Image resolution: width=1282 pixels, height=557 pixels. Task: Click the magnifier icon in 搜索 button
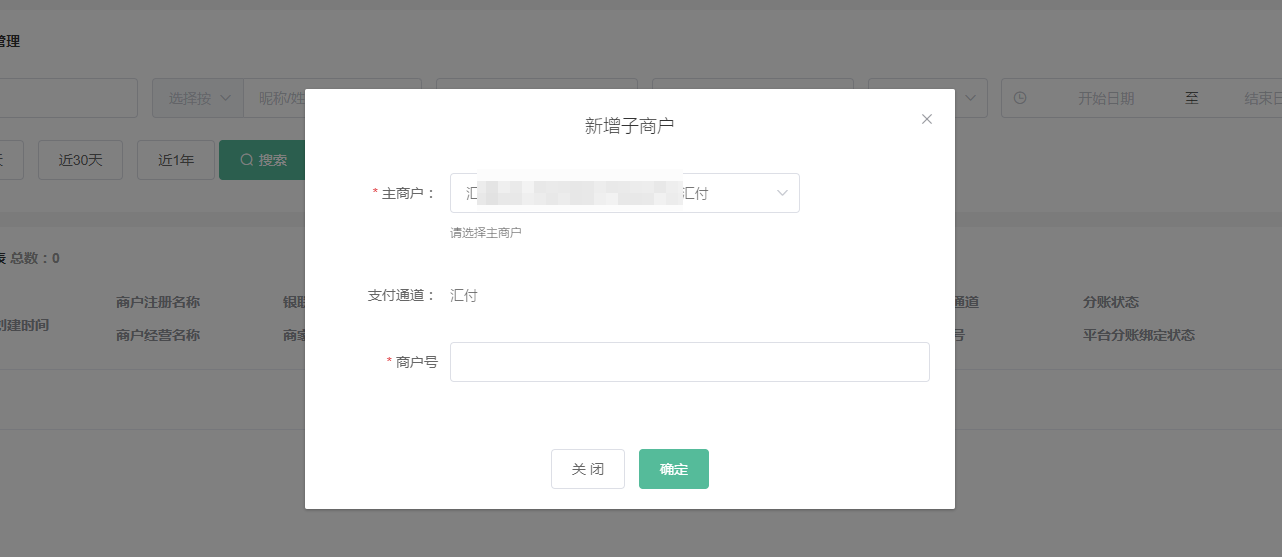click(x=246, y=160)
